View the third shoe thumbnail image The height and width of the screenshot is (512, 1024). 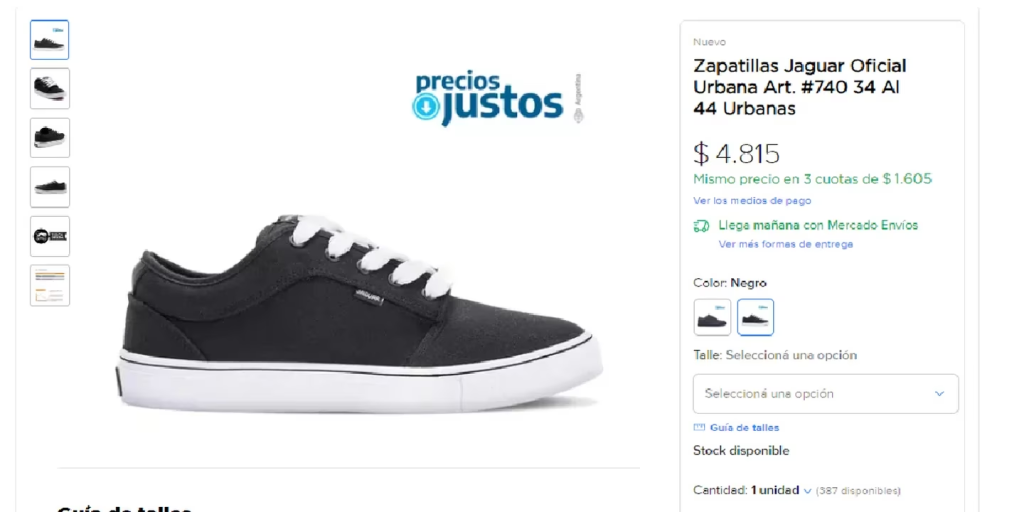coord(50,138)
